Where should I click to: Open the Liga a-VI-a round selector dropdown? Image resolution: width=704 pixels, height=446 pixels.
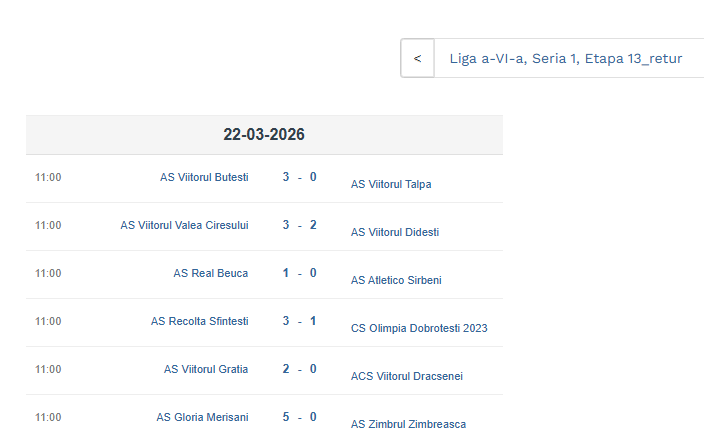pos(566,58)
